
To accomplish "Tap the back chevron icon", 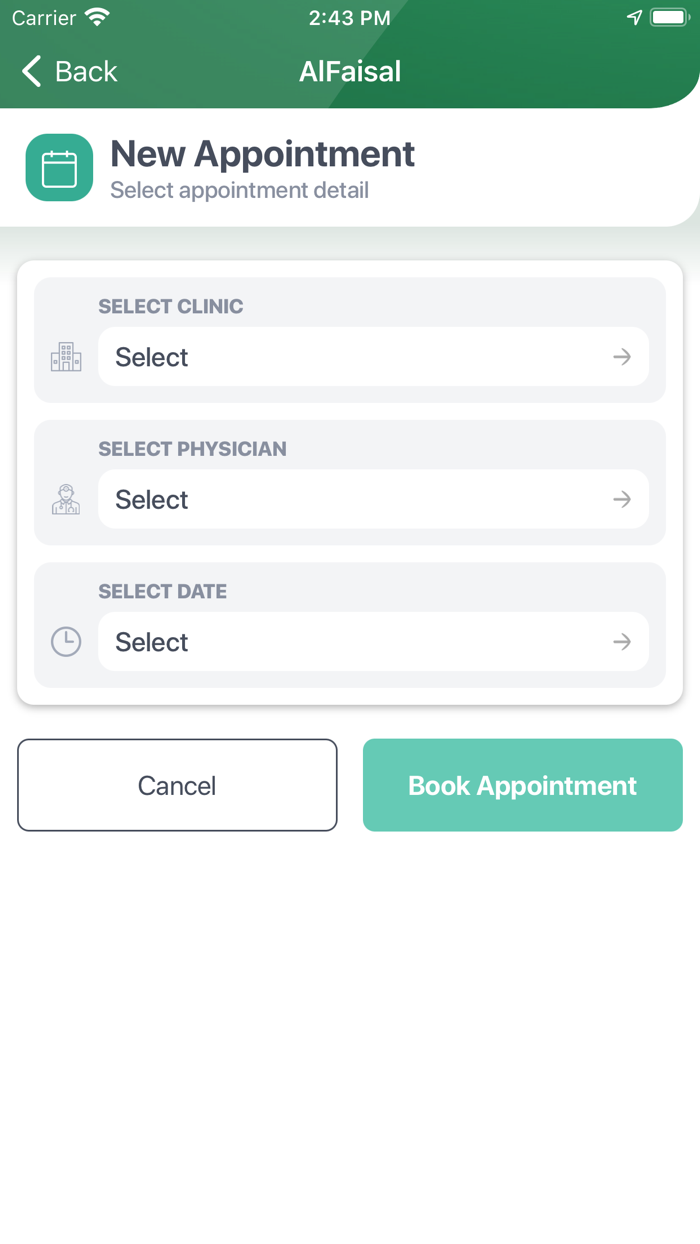I will click(32, 71).
